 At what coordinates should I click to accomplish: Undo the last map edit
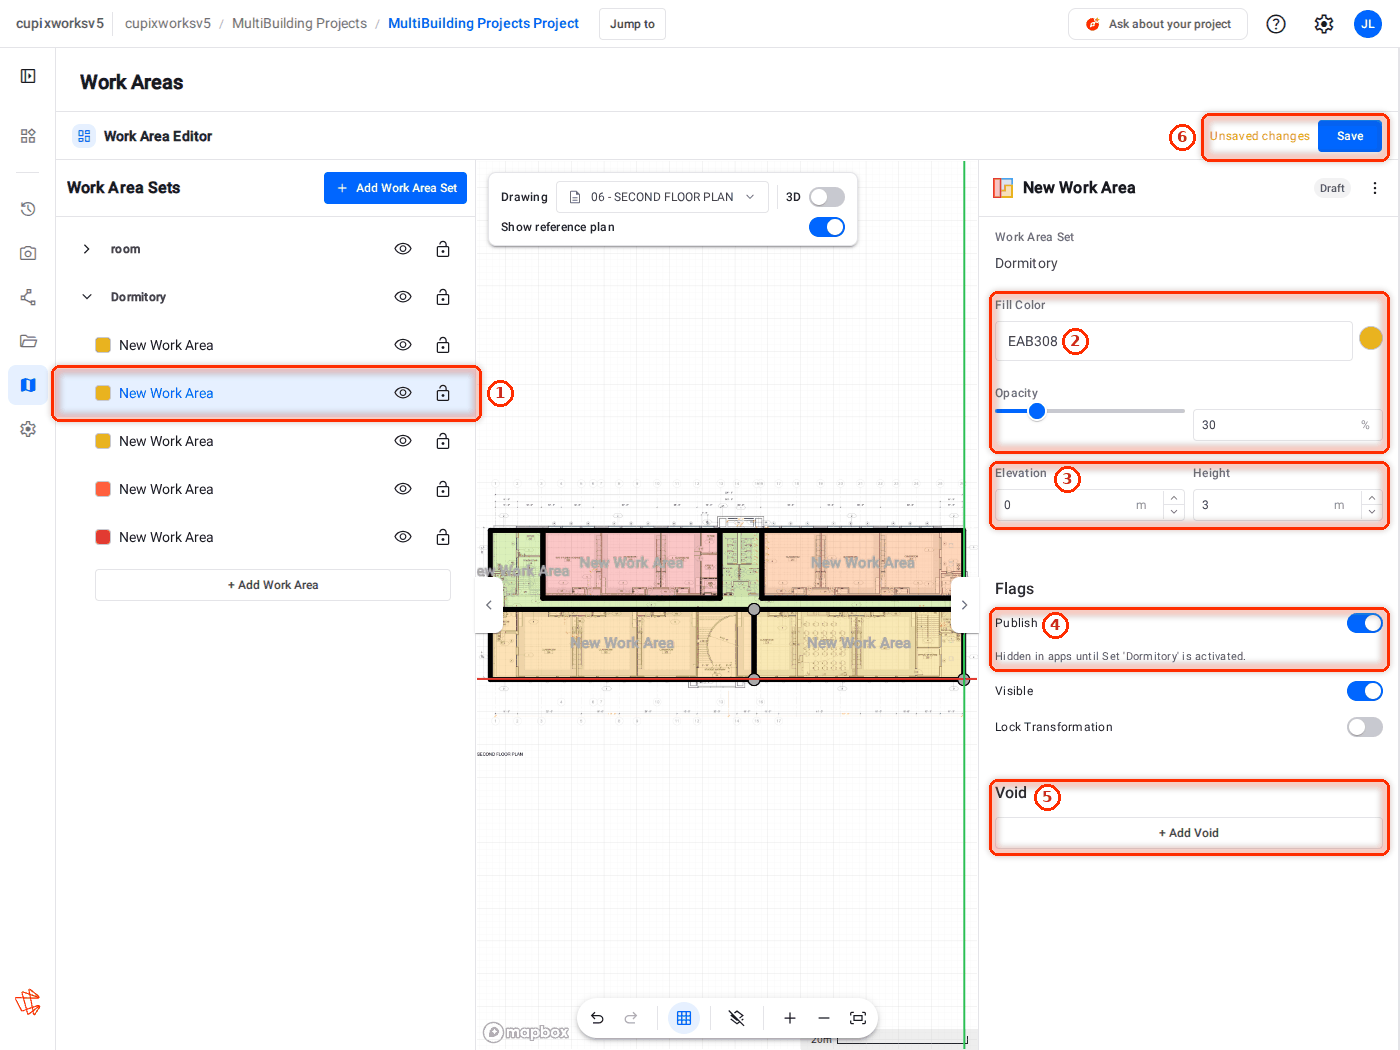point(597,1018)
